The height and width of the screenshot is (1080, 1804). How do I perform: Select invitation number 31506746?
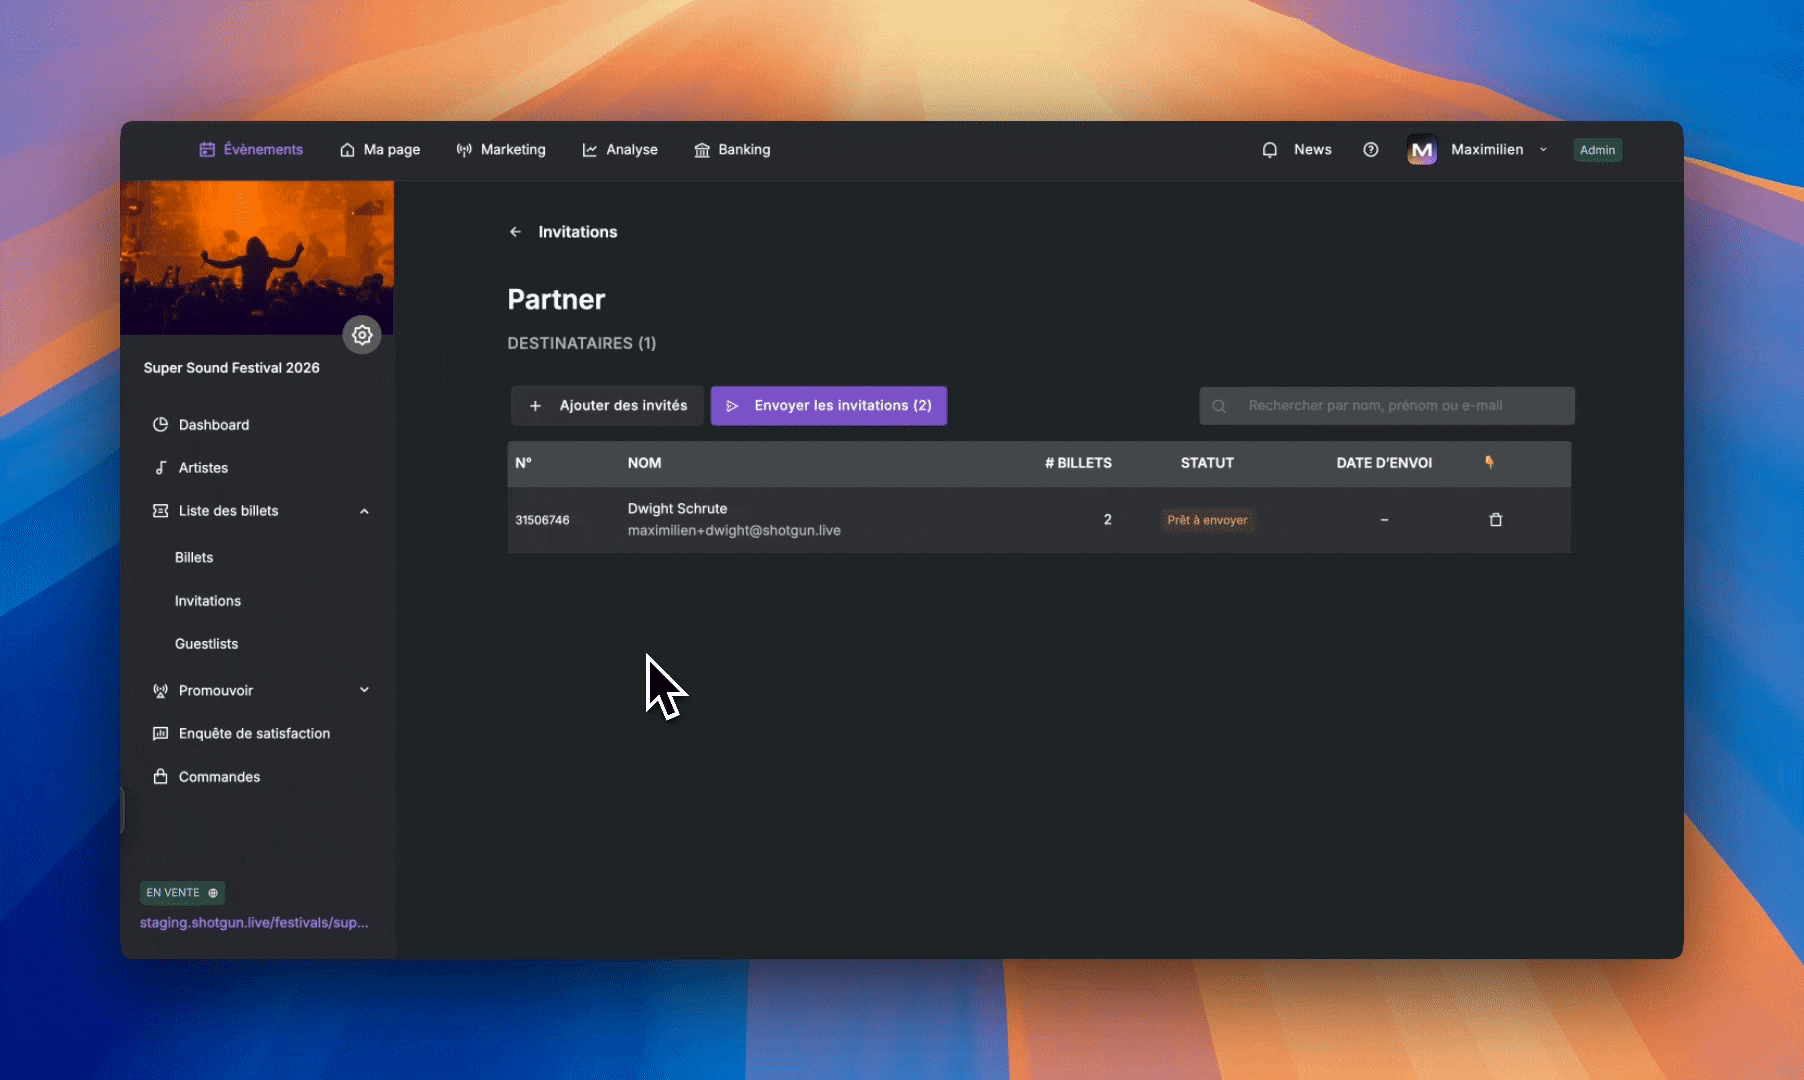coord(542,520)
